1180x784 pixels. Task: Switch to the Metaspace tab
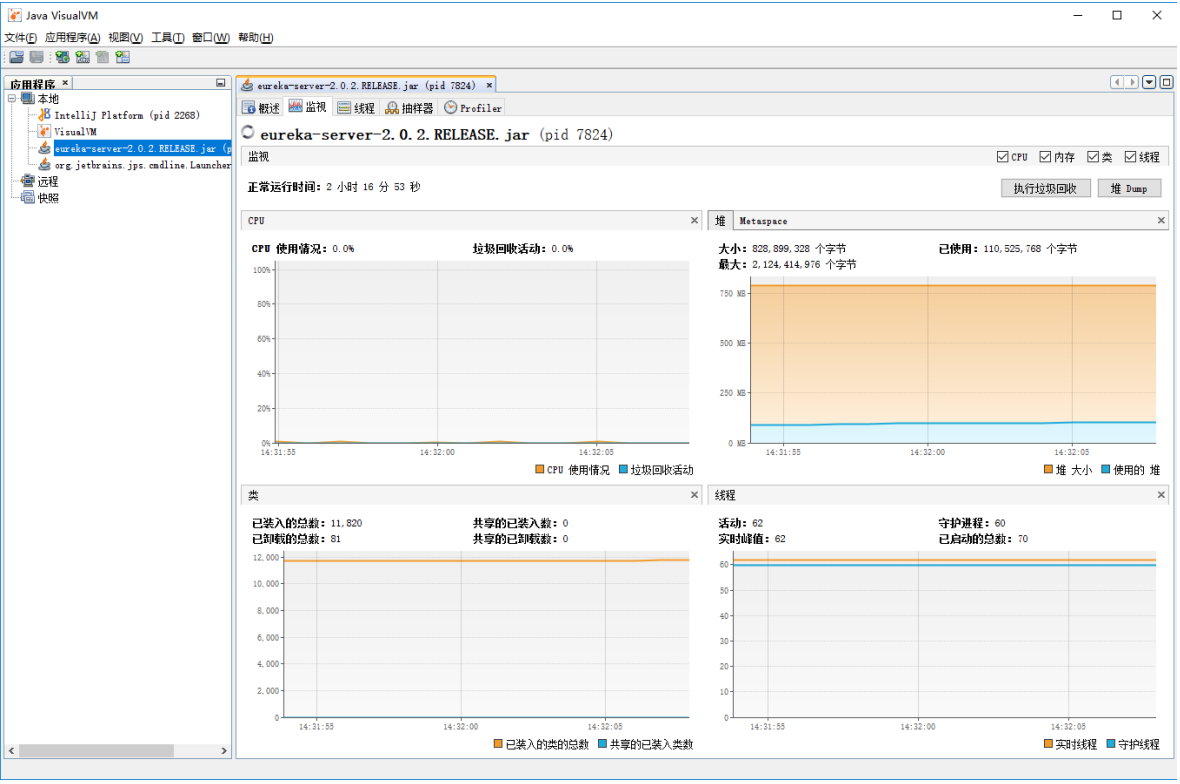[766, 220]
